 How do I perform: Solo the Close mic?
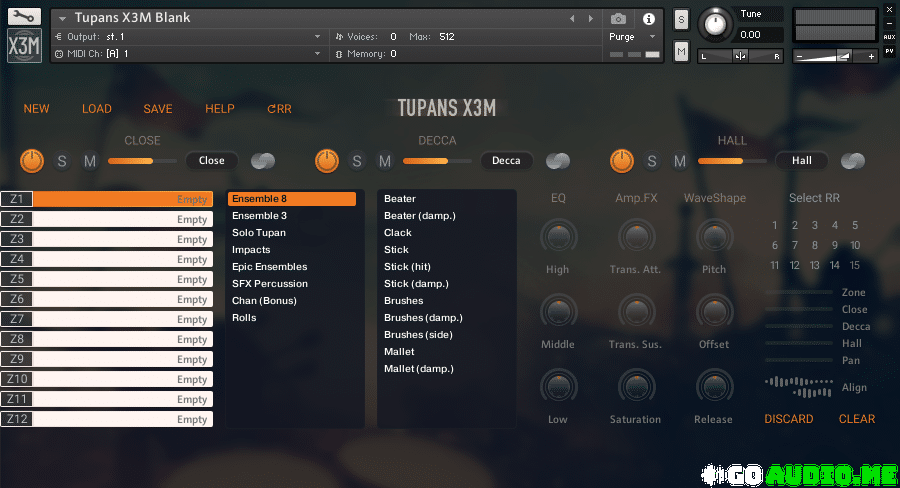click(x=62, y=161)
